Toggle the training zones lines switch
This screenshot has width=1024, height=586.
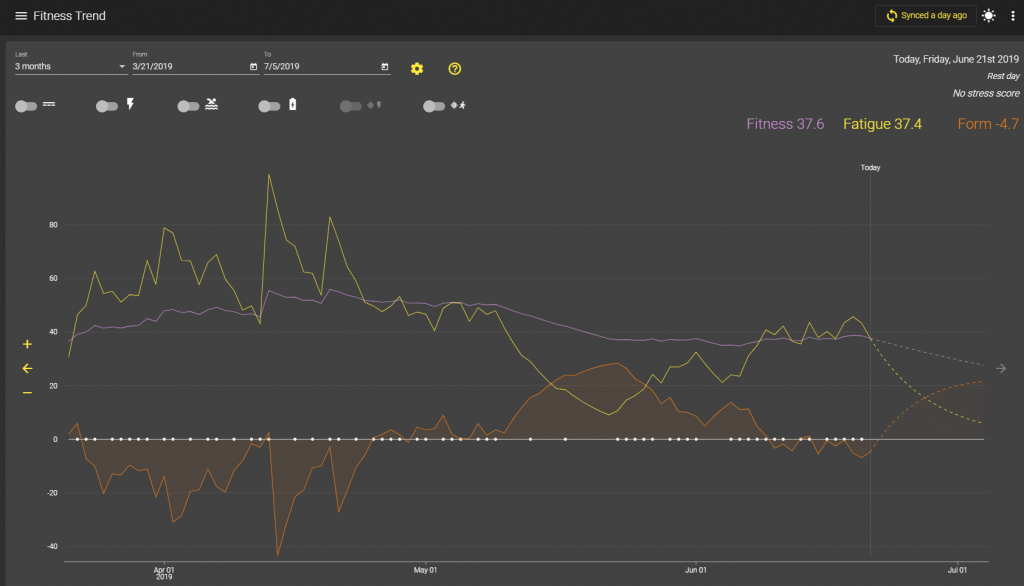click(26, 105)
